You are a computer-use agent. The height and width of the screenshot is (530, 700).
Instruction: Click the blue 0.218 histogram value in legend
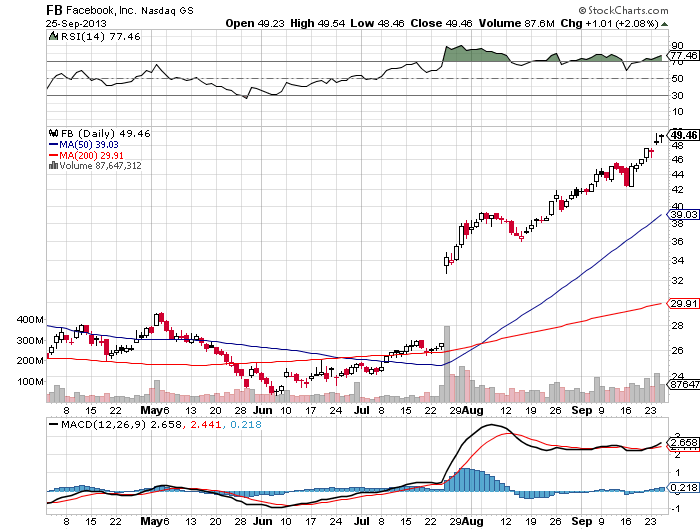pos(246,424)
